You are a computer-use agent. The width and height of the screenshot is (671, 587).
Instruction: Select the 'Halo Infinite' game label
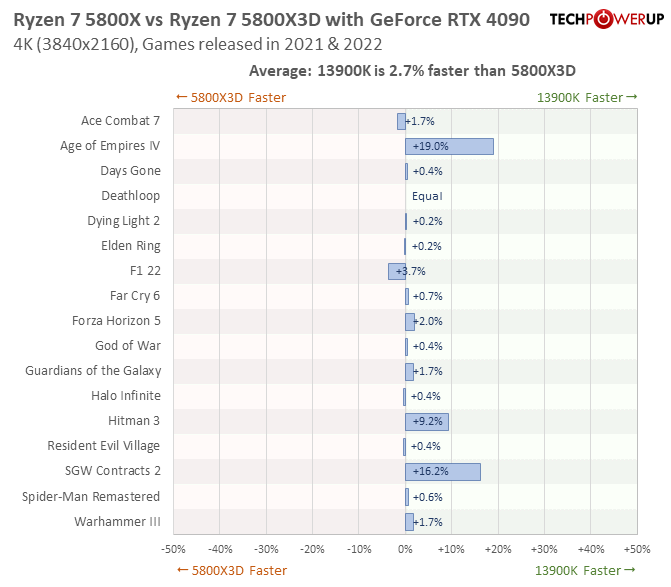coord(126,396)
